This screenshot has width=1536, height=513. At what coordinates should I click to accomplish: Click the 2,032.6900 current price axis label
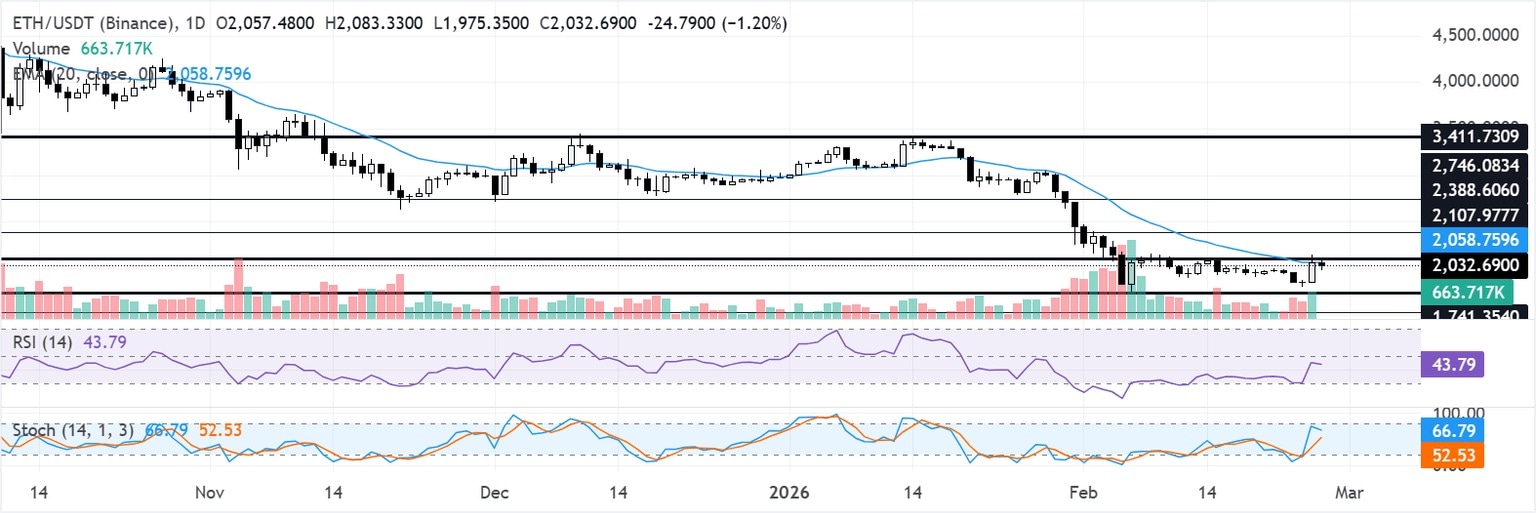[x=1476, y=266]
